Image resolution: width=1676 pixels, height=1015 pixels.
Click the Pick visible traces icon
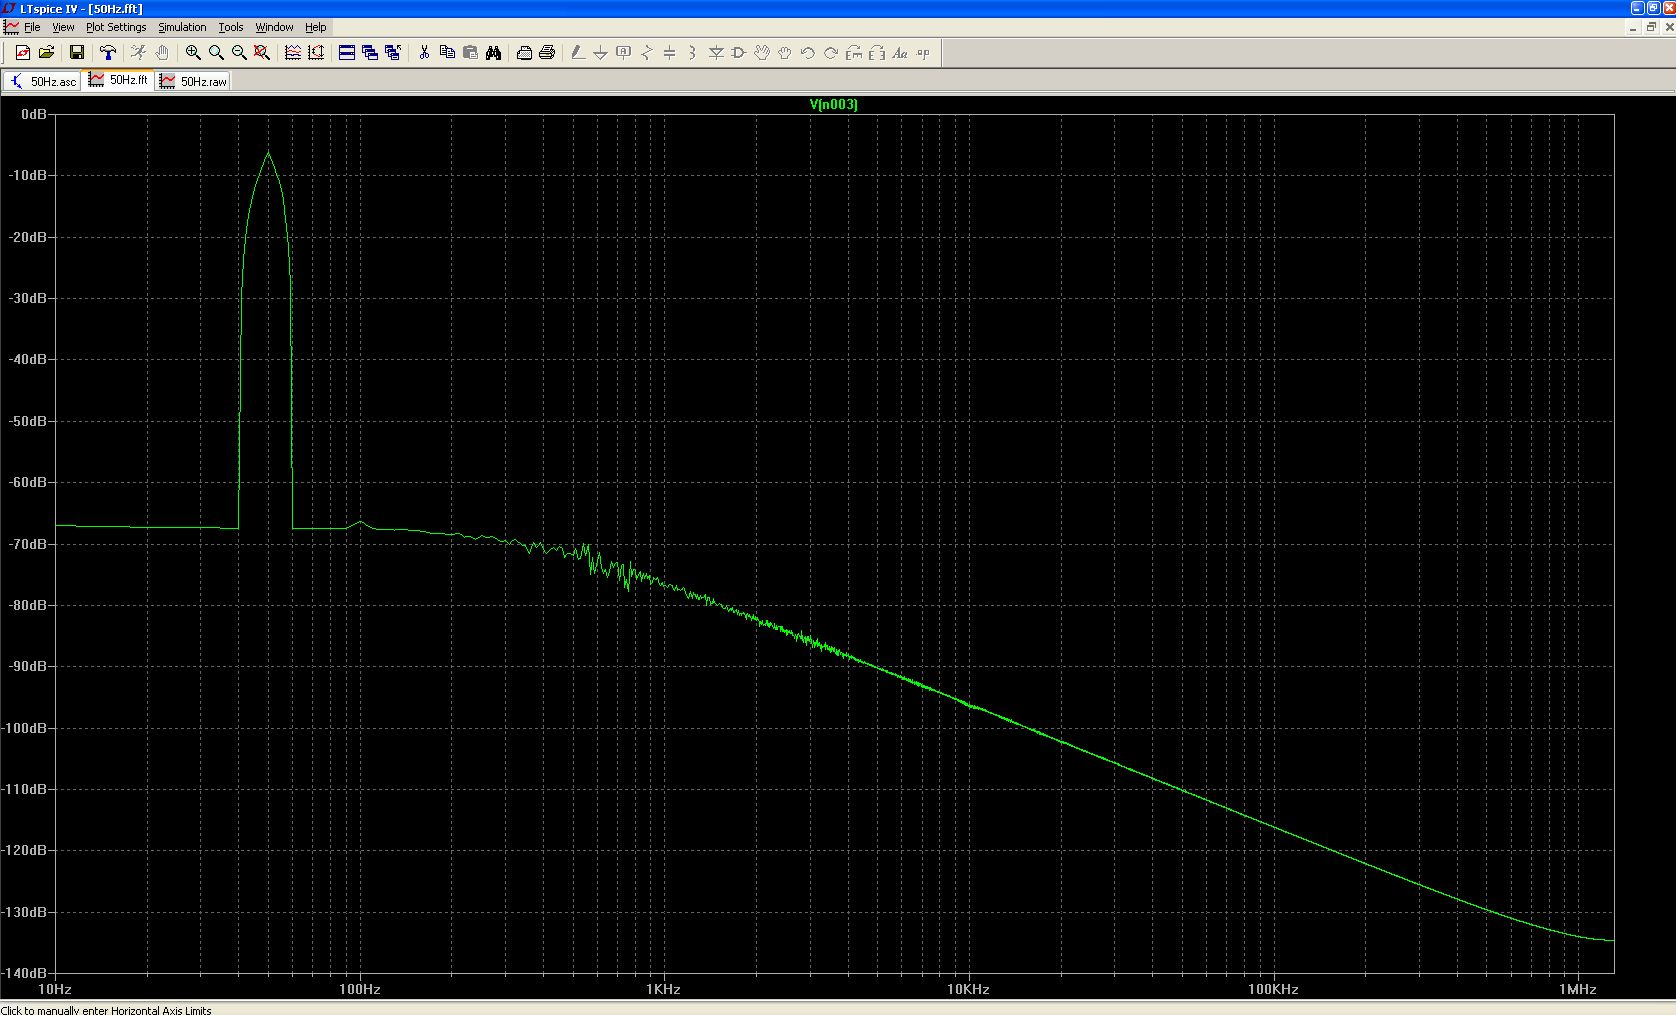[293, 53]
